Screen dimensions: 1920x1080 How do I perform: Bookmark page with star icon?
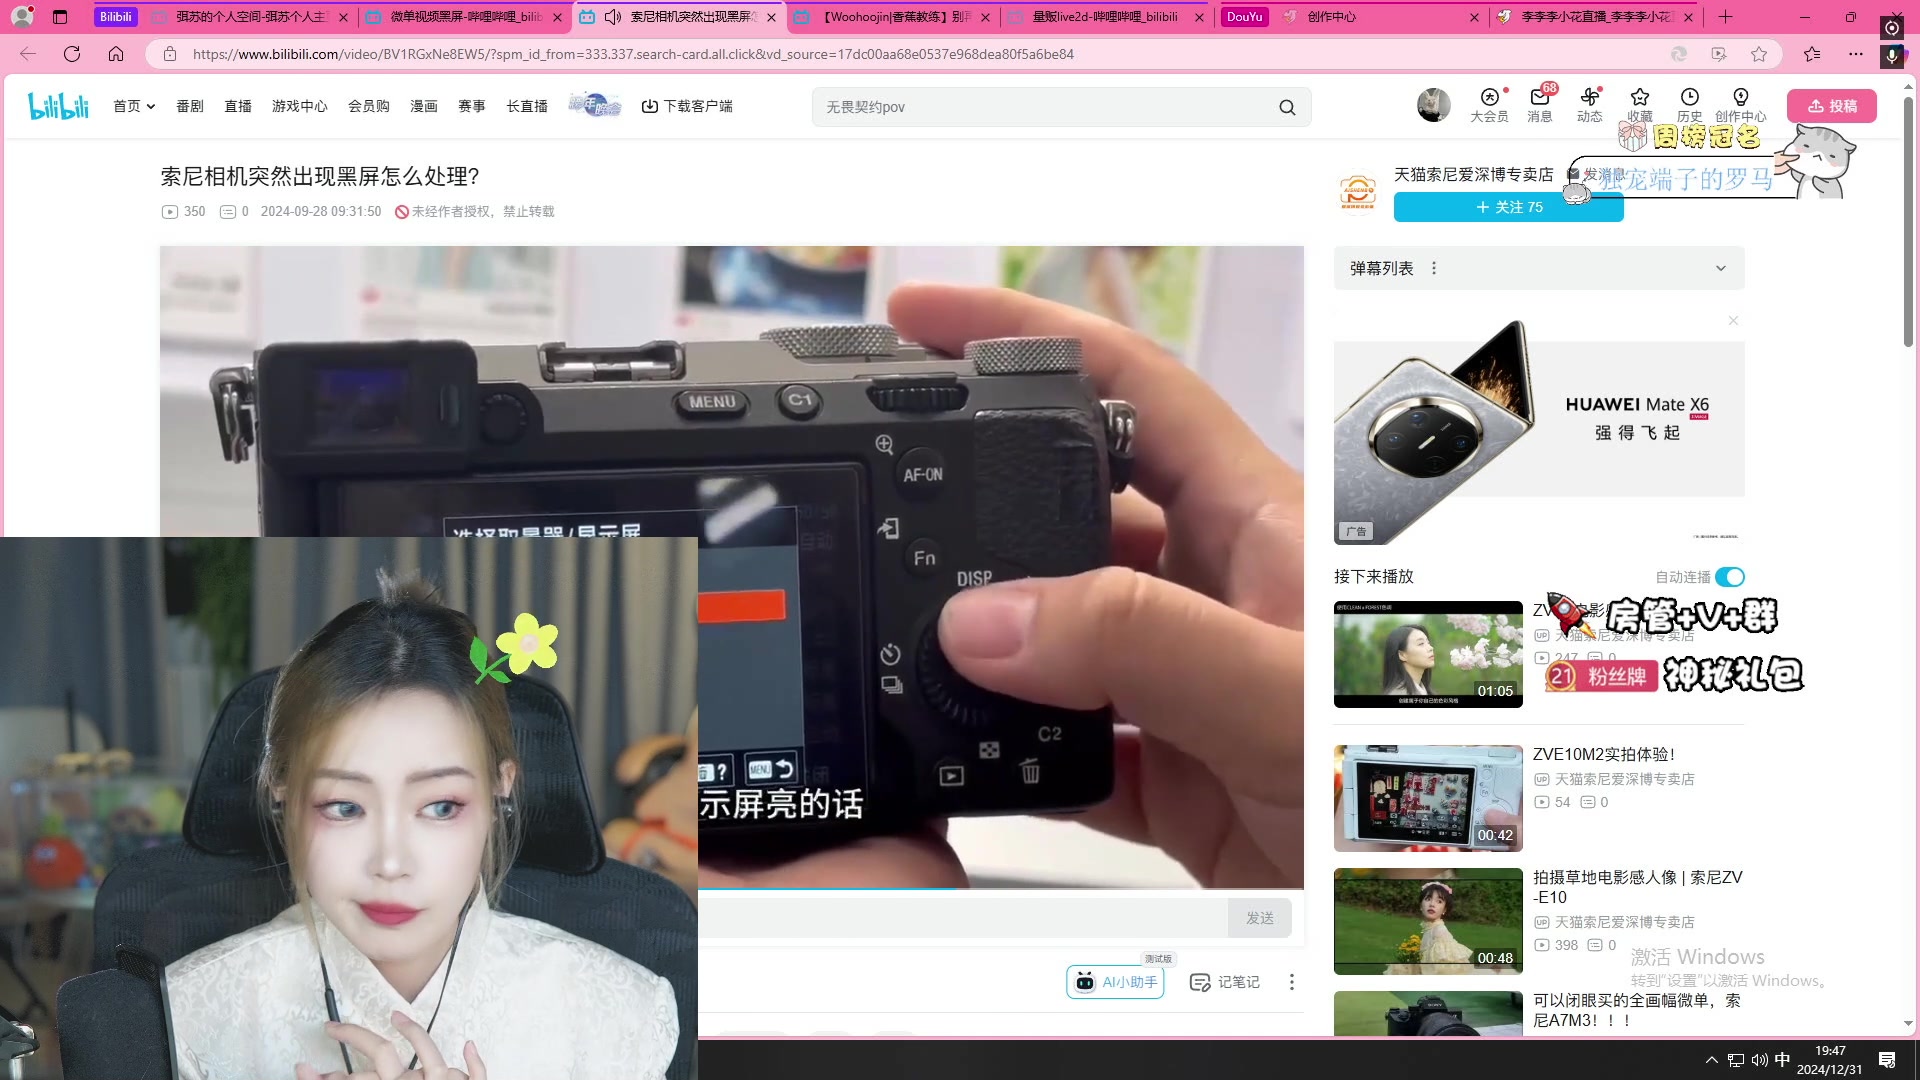coord(1759,54)
